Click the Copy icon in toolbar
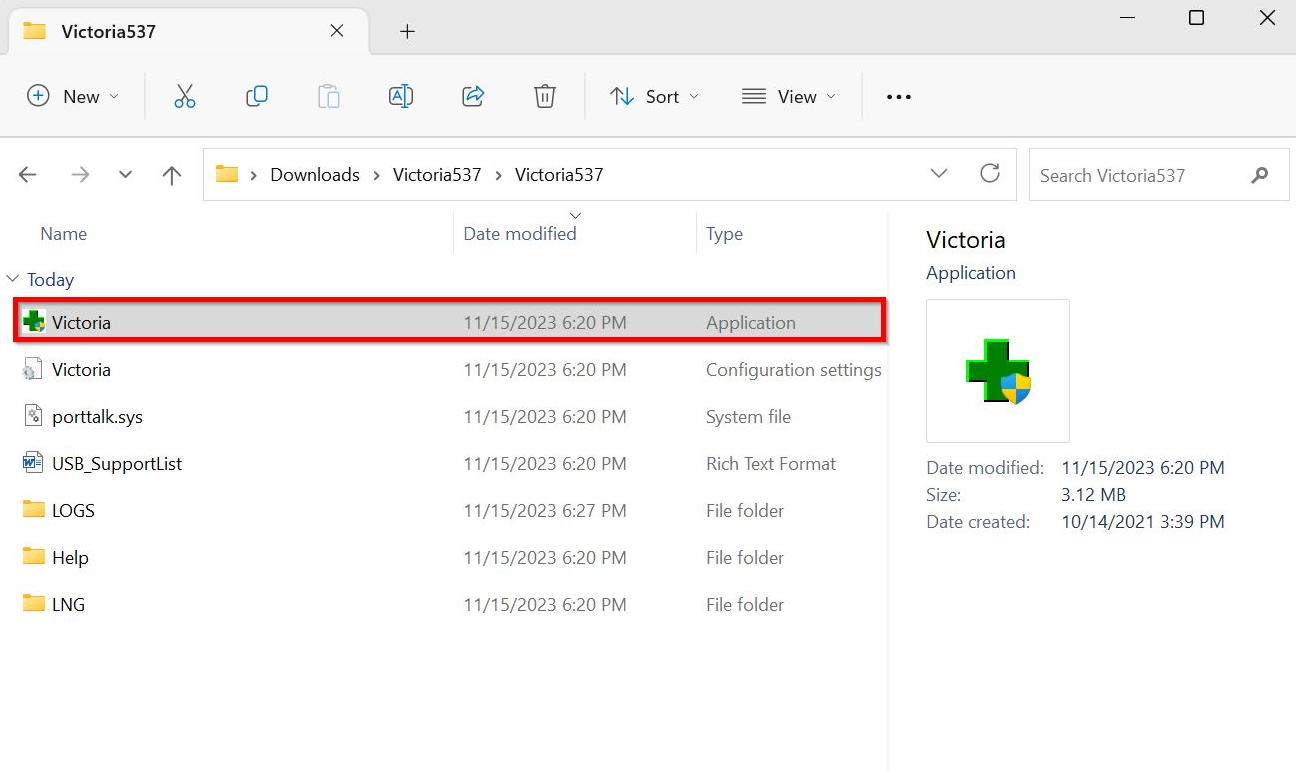The image size is (1296, 772). click(x=257, y=96)
